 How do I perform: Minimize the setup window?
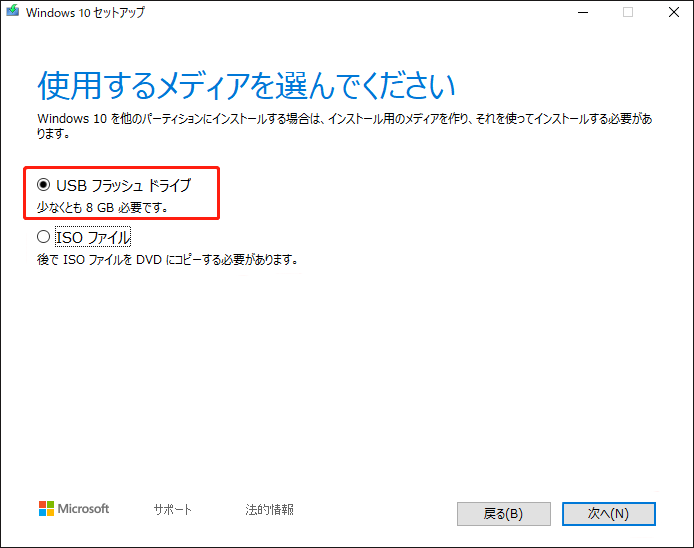click(583, 12)
